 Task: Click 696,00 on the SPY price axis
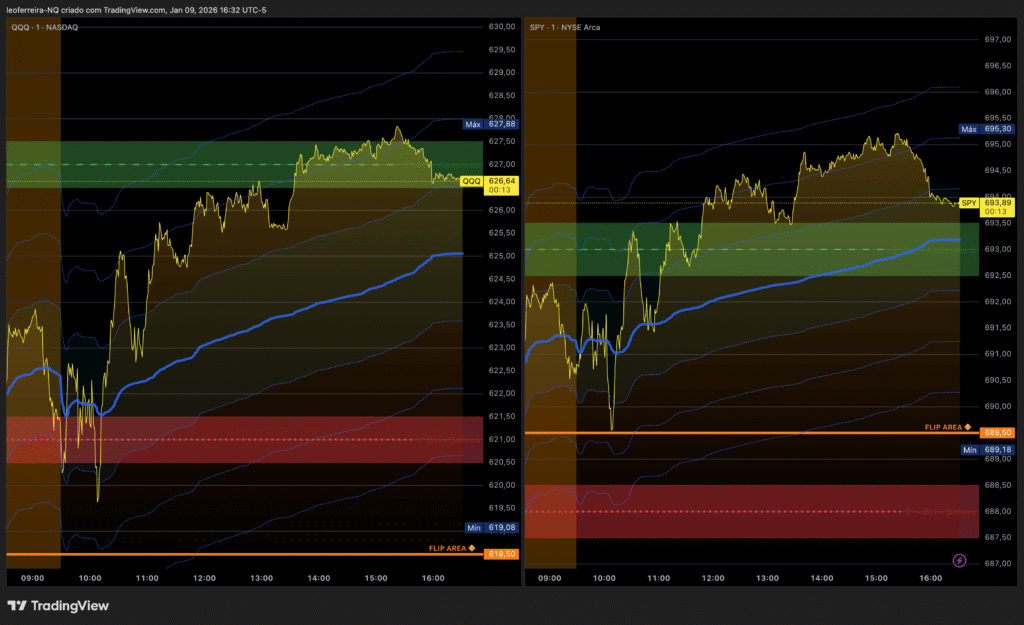click(x=997, y=92)
